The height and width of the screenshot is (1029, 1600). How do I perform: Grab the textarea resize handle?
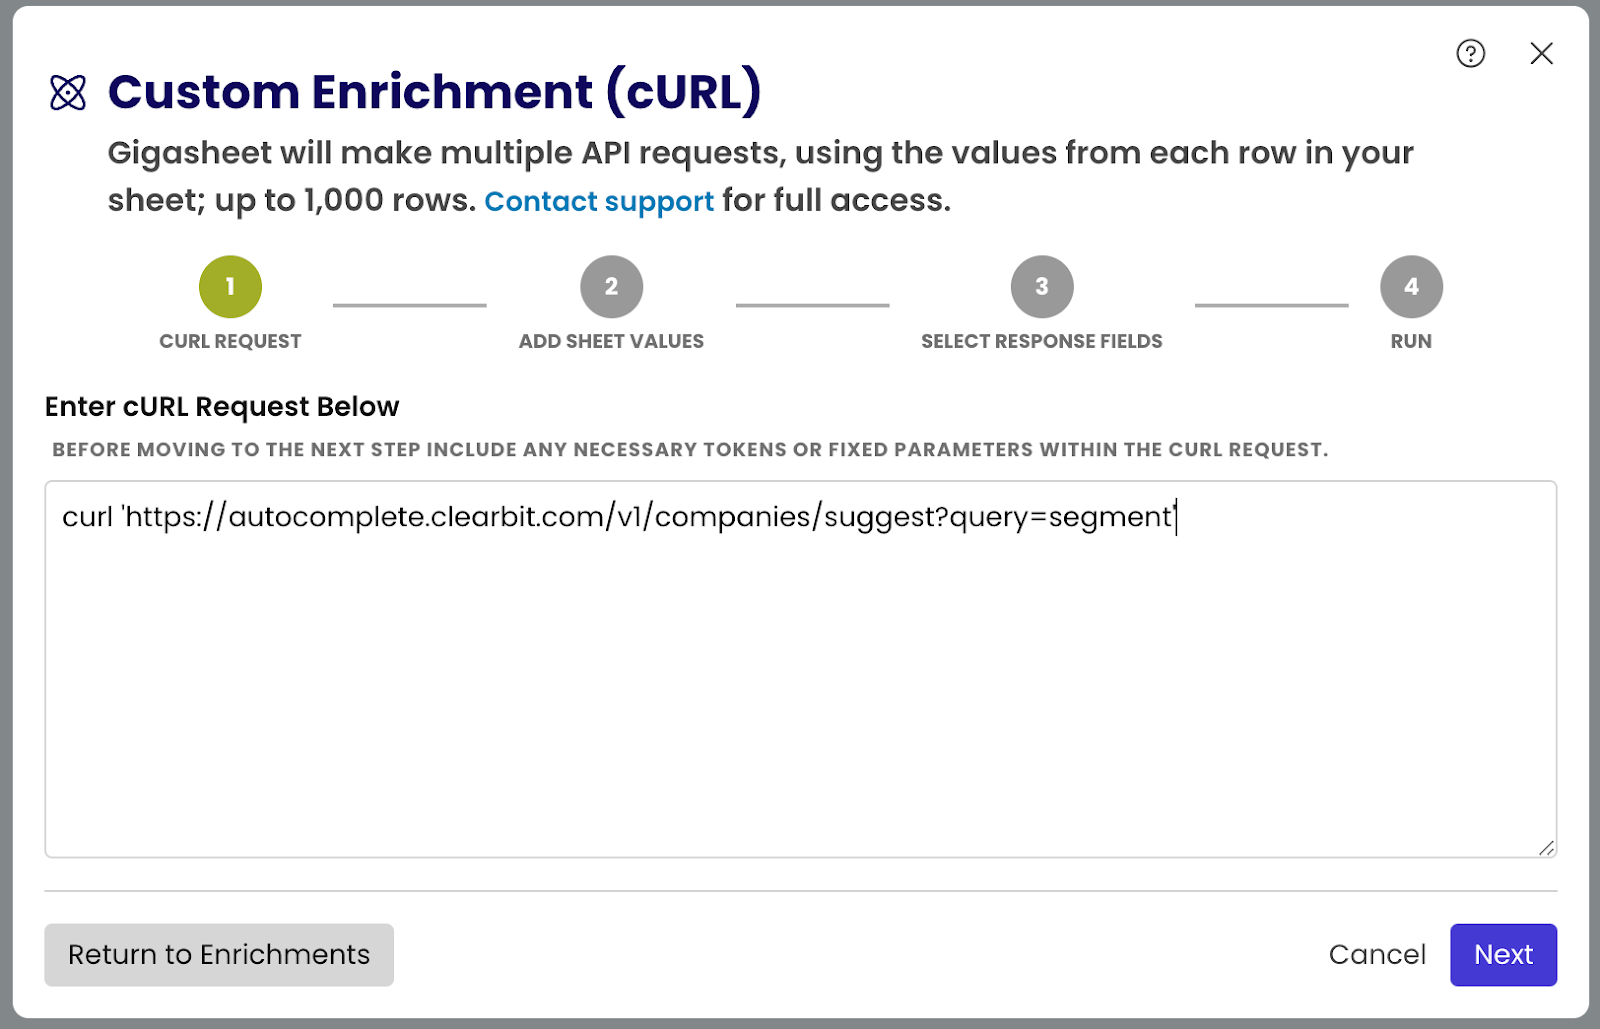[x=1546, y=847]
